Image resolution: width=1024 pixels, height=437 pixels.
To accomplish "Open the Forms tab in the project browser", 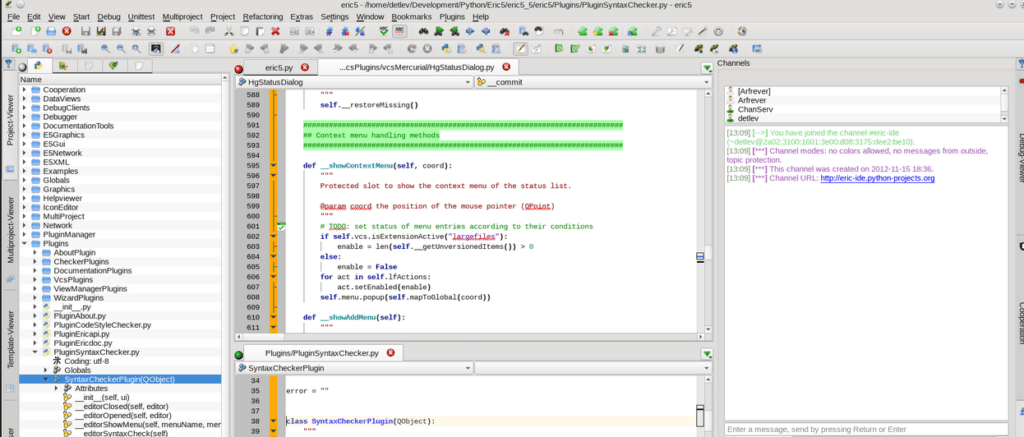I will (63, 65).
